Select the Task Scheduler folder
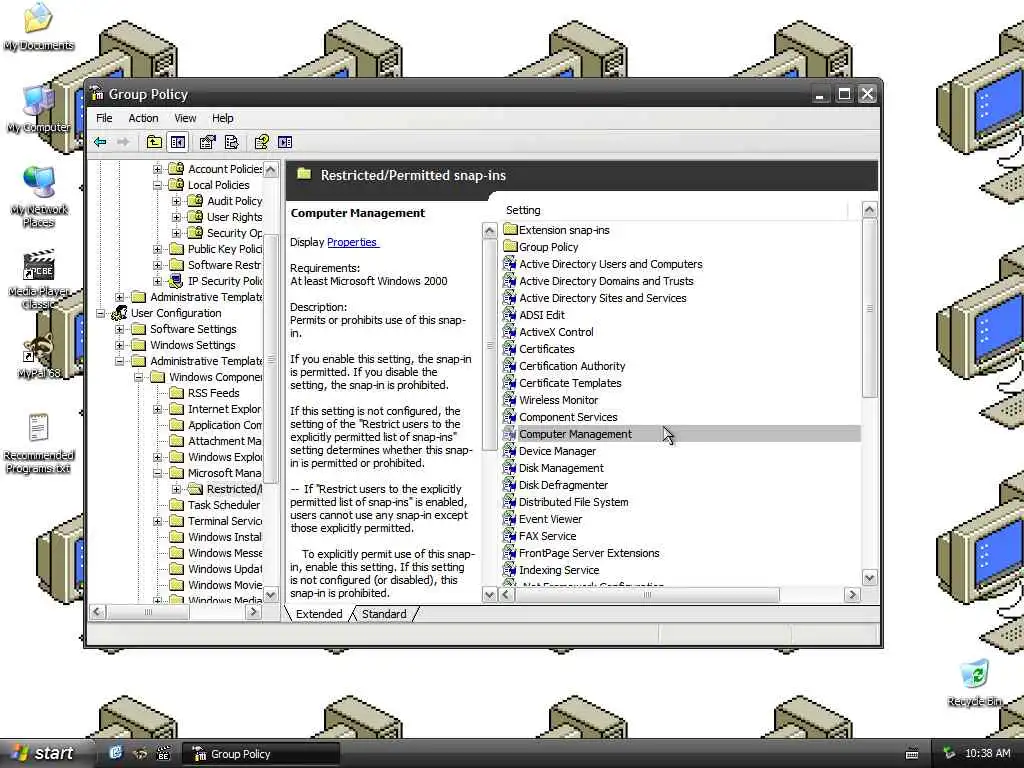Viewport: 1024px width, 768px height. [223, 505]
